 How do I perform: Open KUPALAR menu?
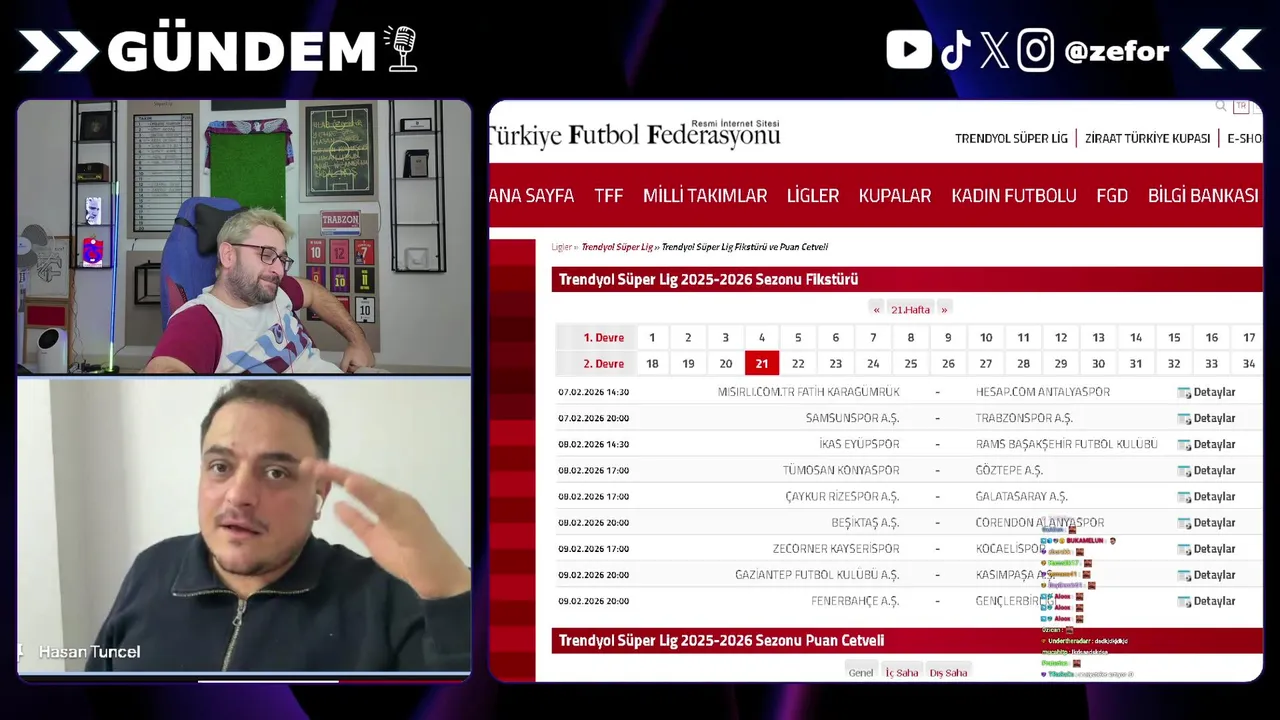[x=895, y=196]
